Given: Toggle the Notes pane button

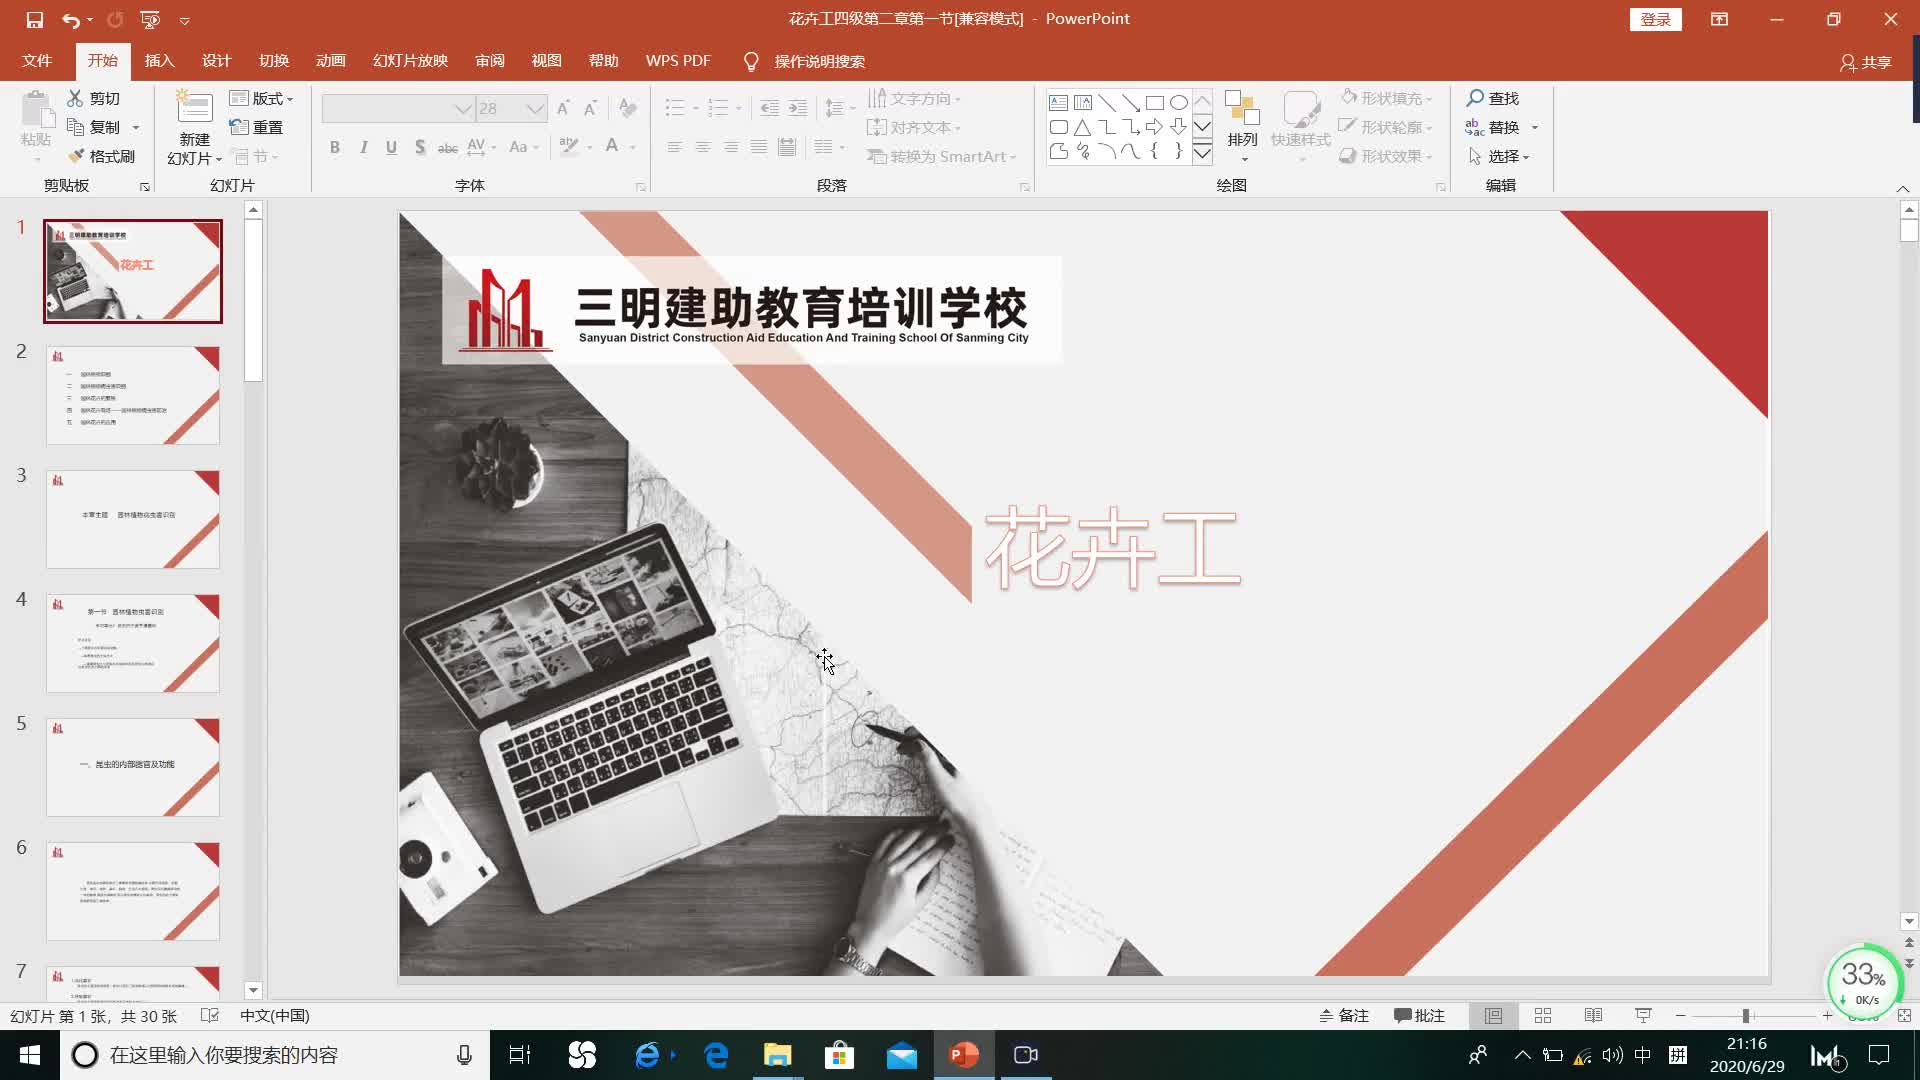Looking at the screenshot, I should 1343,1015.
